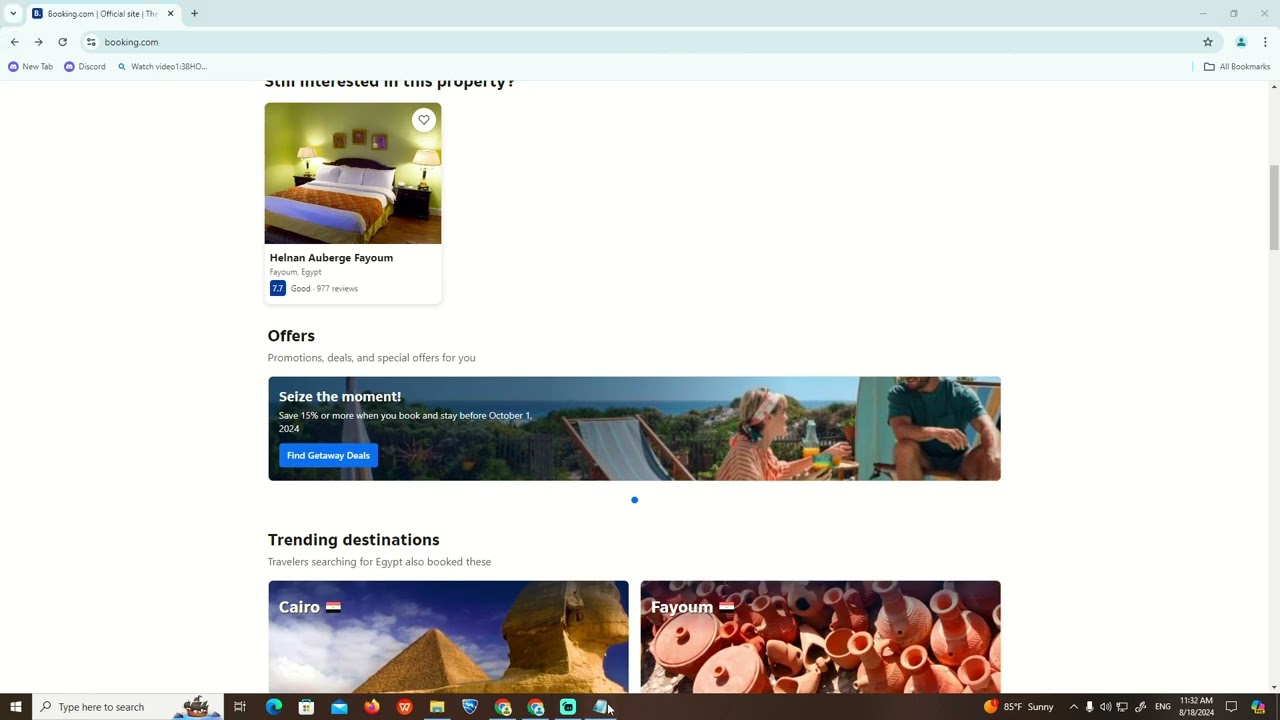This screenshot has width=1280, height=720.
Task: Click the address bar showing booking.com
Action: [x=640, y=42]
